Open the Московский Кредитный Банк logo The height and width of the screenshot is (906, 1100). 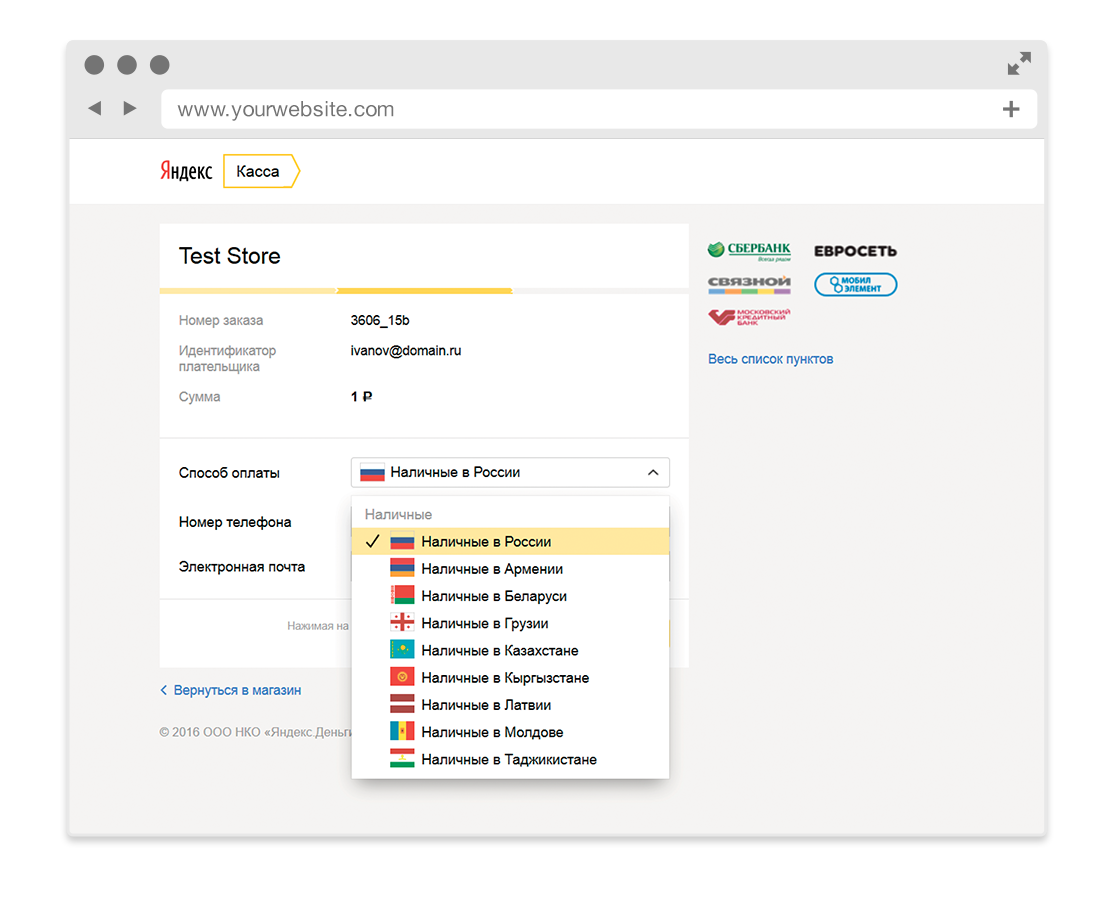(749, 317)
